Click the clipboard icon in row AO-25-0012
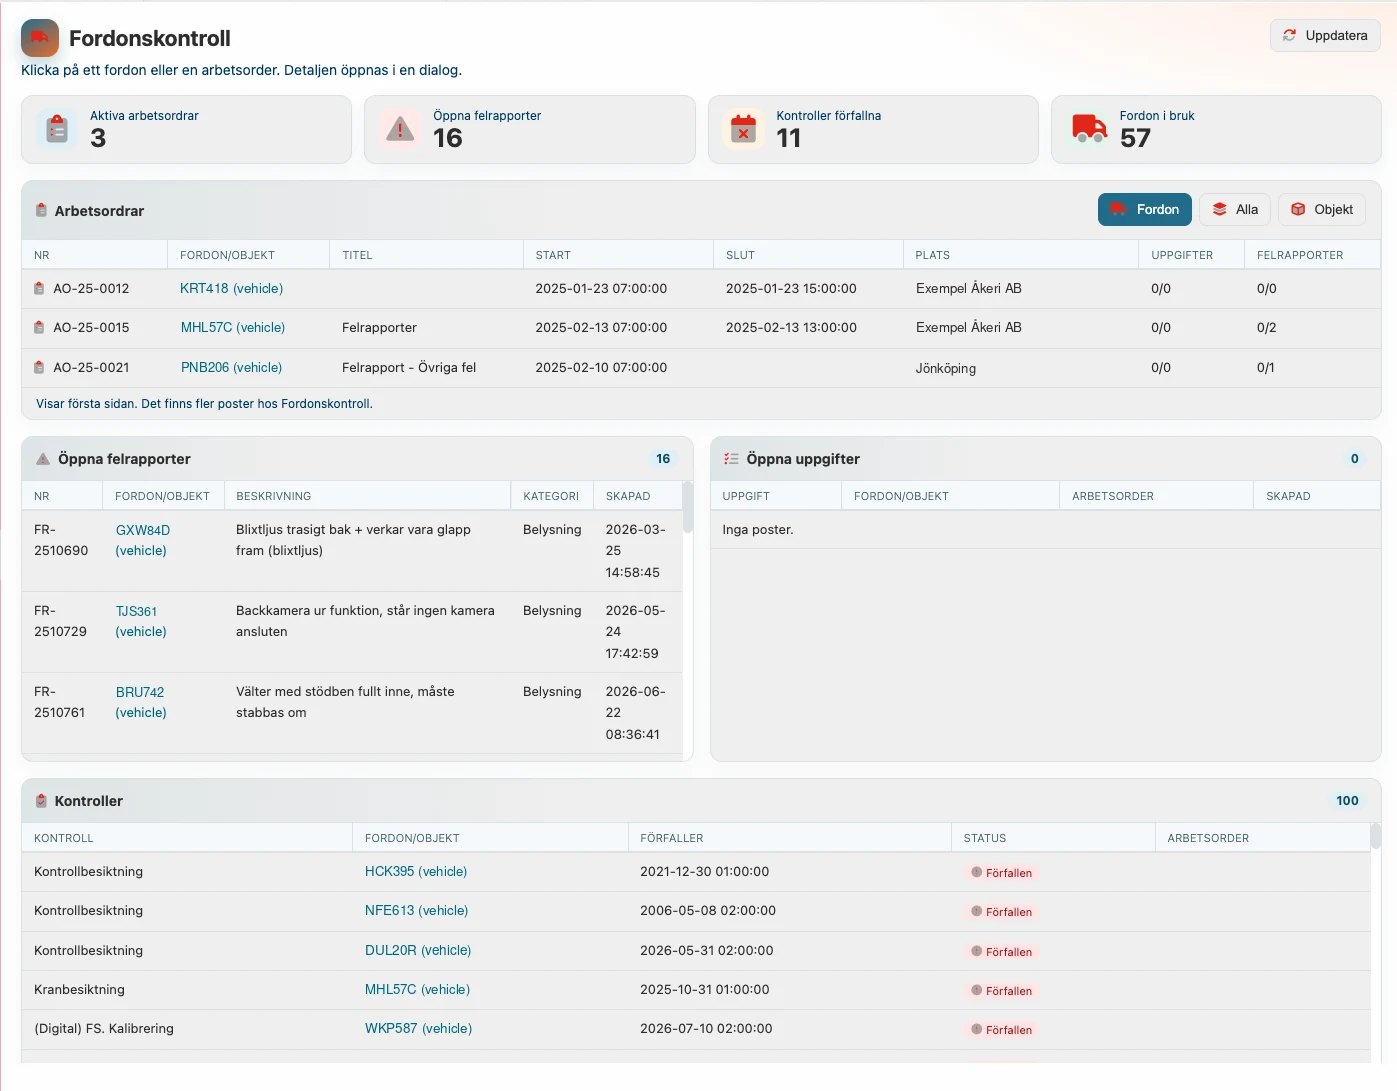Screen dimensions: 1397x1091 click(x=39, y=289)
